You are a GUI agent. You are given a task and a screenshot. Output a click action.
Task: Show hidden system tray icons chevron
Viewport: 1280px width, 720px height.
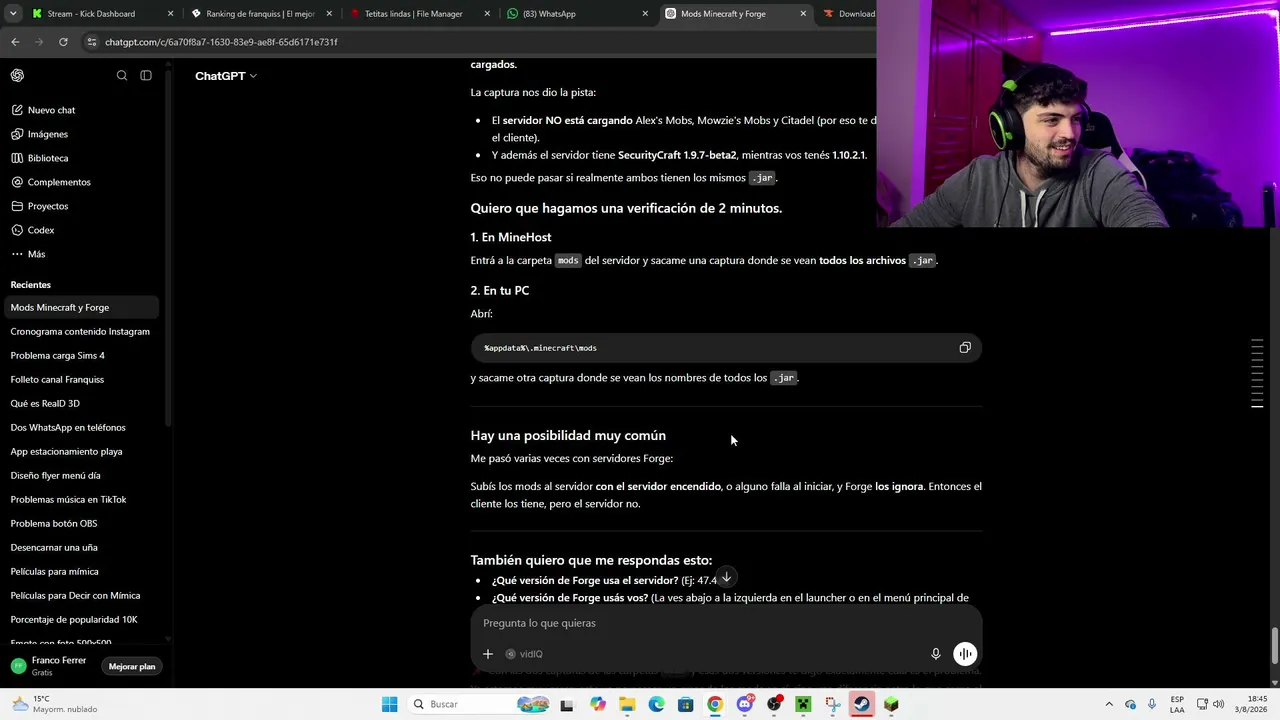1109,704
